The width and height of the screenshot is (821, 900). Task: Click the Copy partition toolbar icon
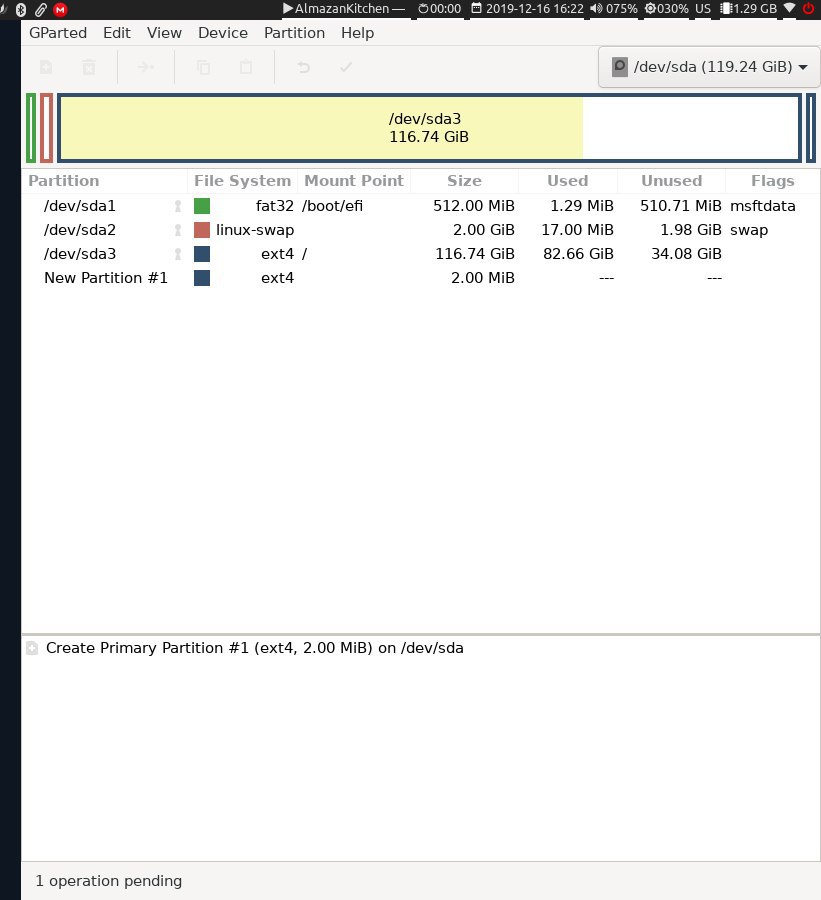coord(203,67)
